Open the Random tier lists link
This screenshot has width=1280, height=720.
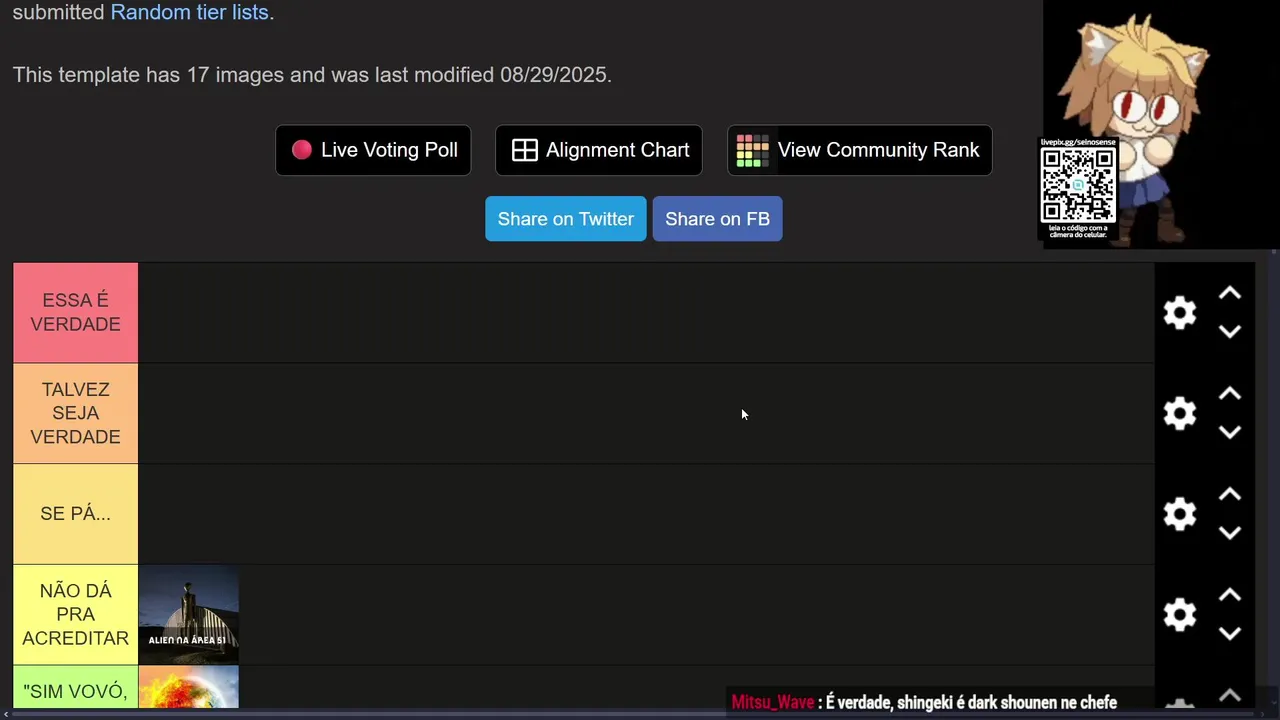(x=189, y=13)
